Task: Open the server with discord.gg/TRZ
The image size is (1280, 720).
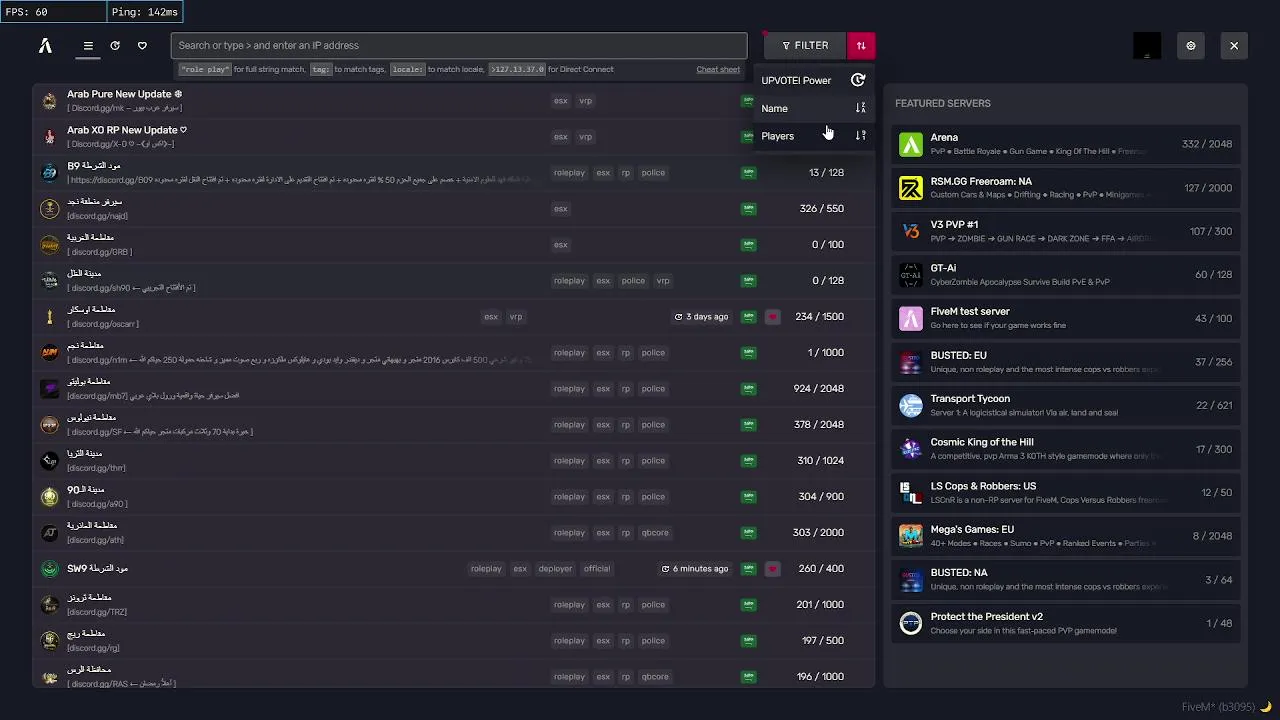Action: click(x=455, y=605)
